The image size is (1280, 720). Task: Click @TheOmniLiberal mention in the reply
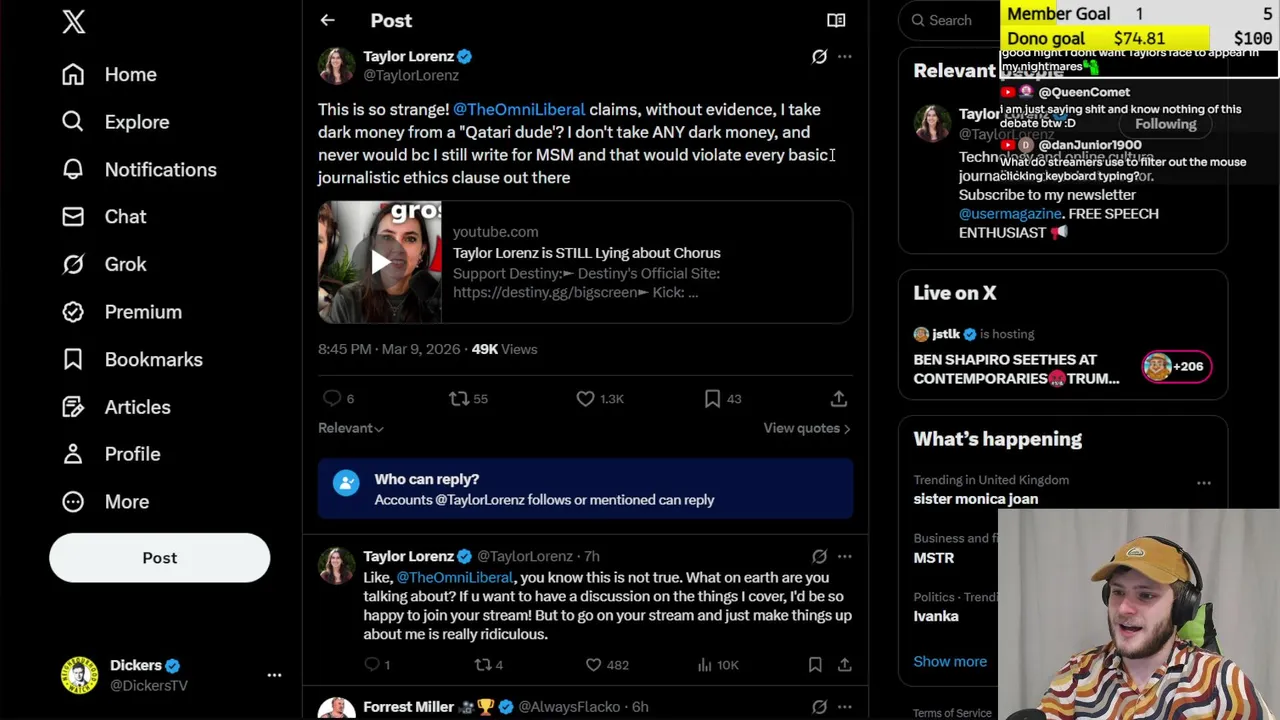coord(455,577)
